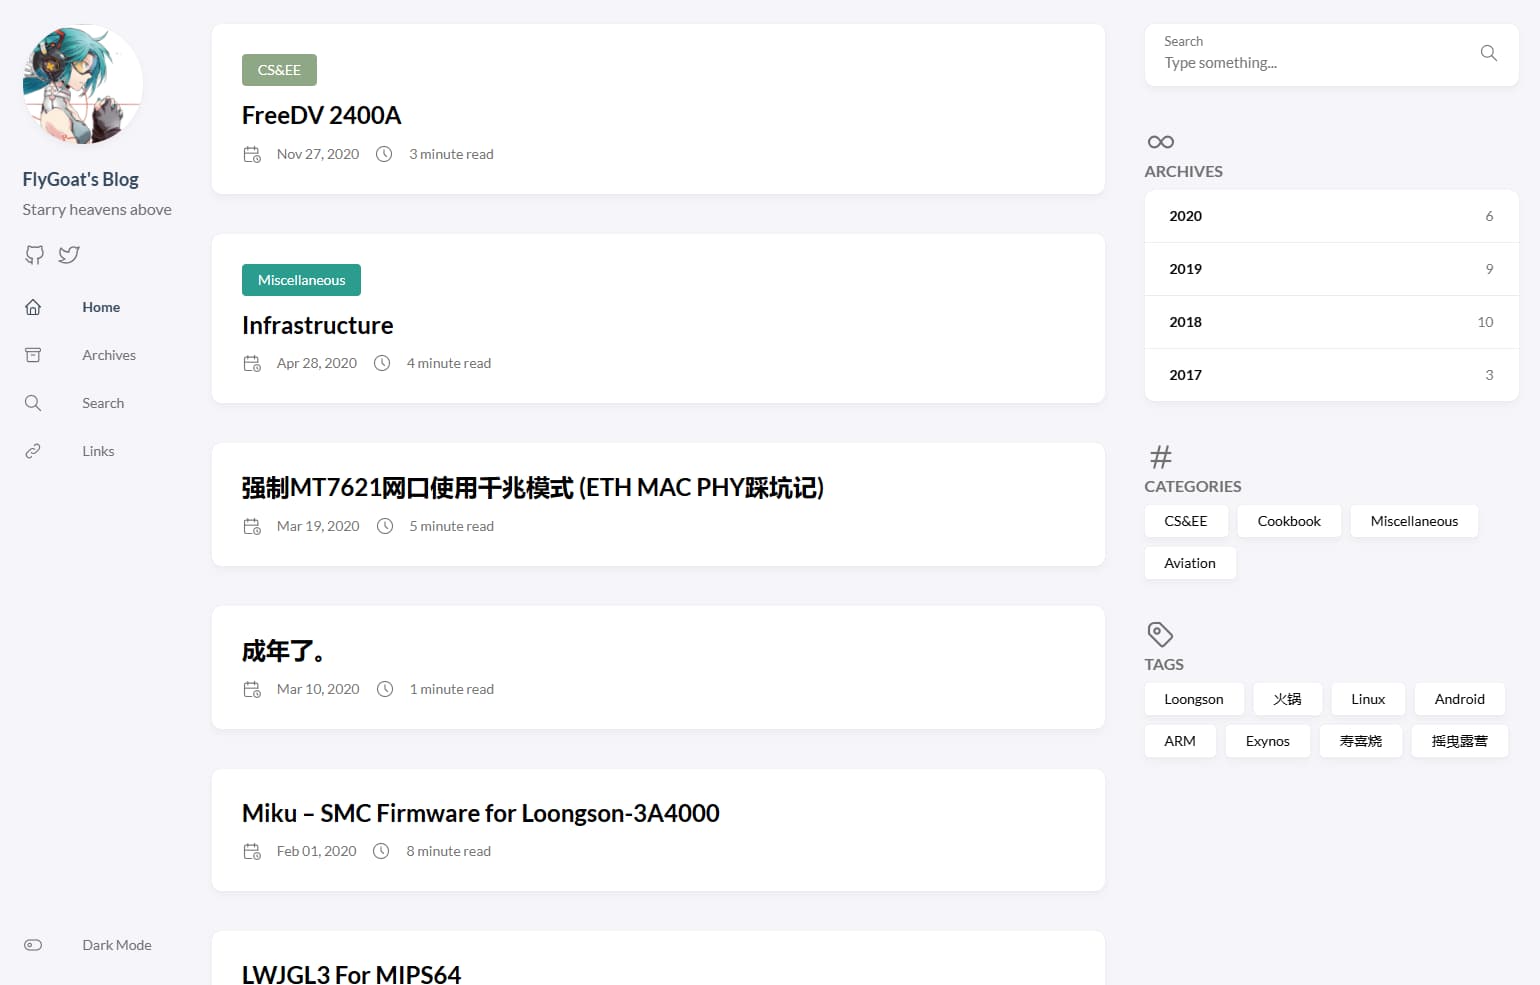Expand the 2020 archive entry
Viewport: 1540px width, 985px height.
click(x=1330, y=216)
